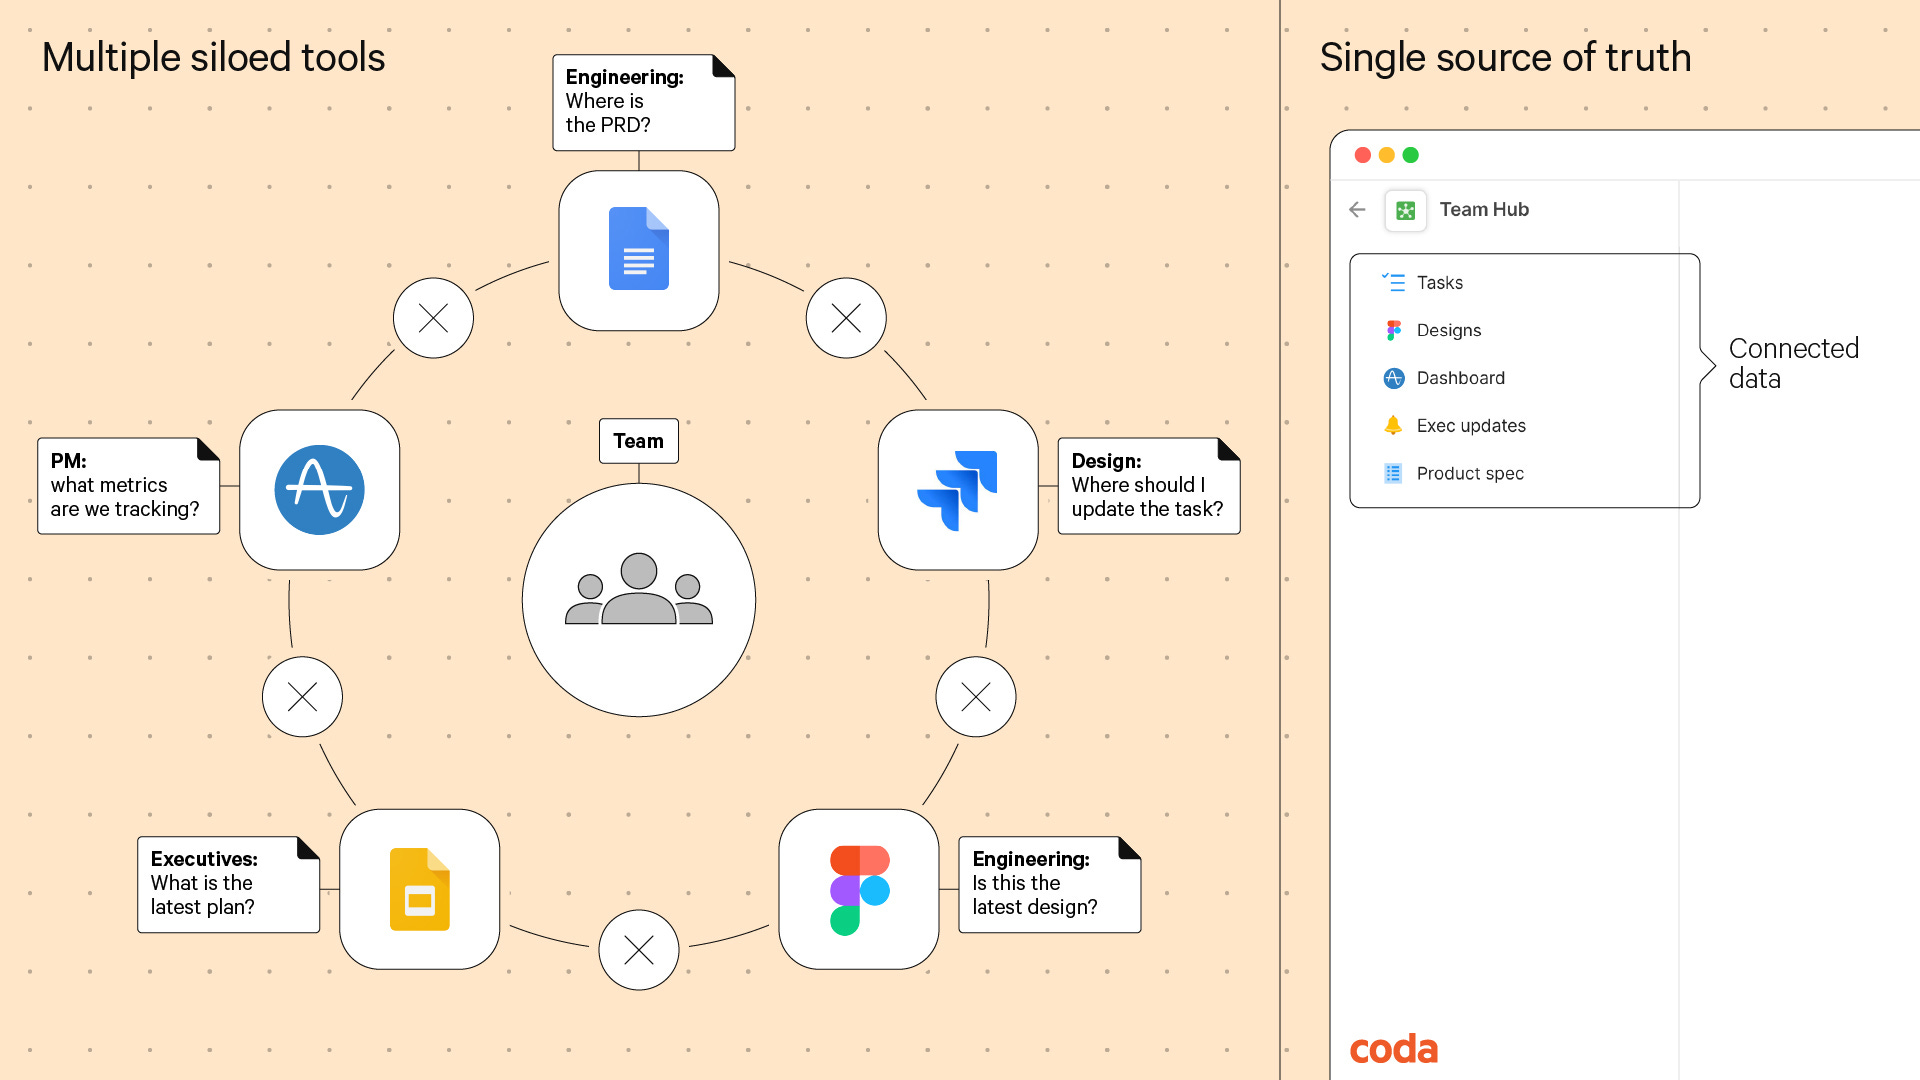Toggle the X between Docs and Jira
Image resolution: width=1920 pixels, height=1080 pixels.
(846, 318)
